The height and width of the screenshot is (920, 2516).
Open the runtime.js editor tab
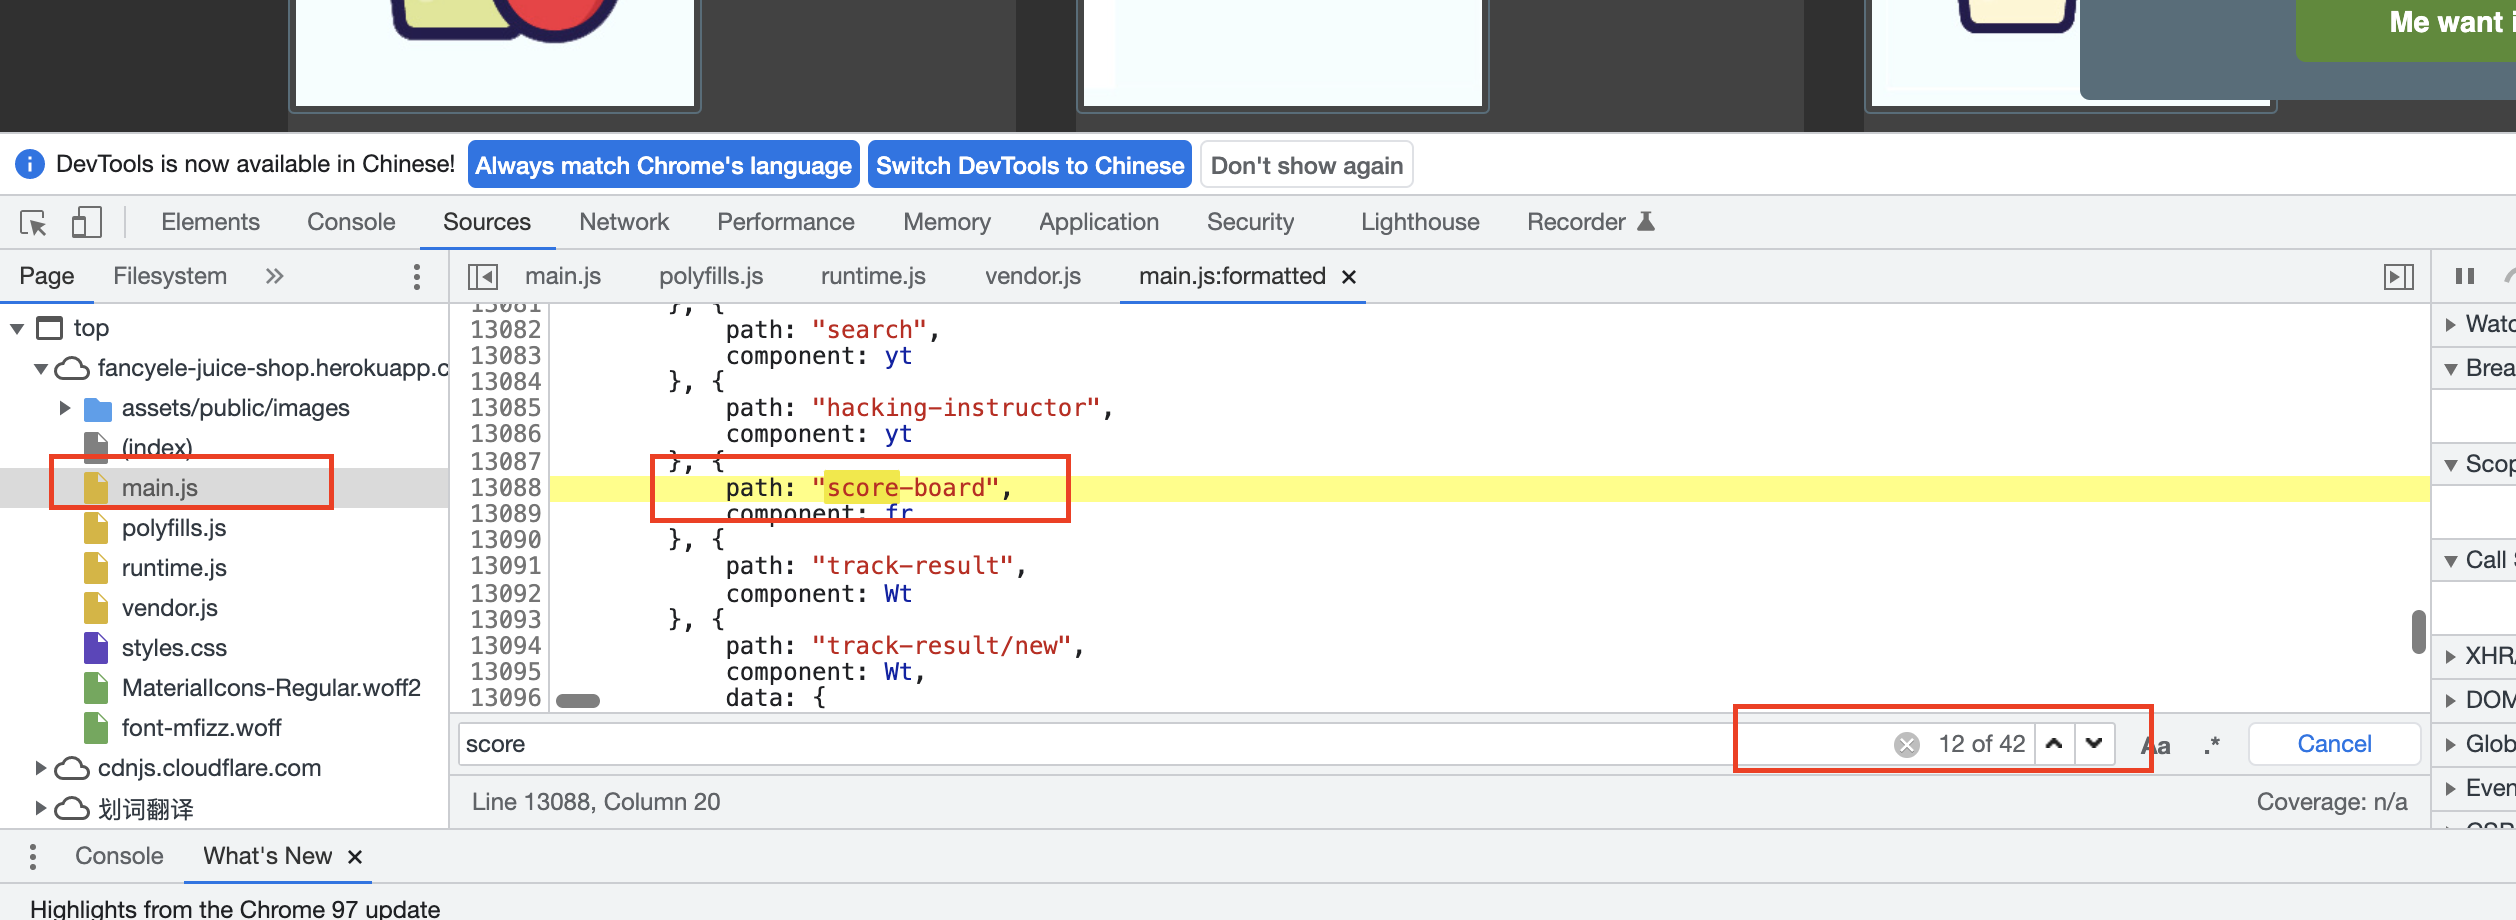coord(873,276)
